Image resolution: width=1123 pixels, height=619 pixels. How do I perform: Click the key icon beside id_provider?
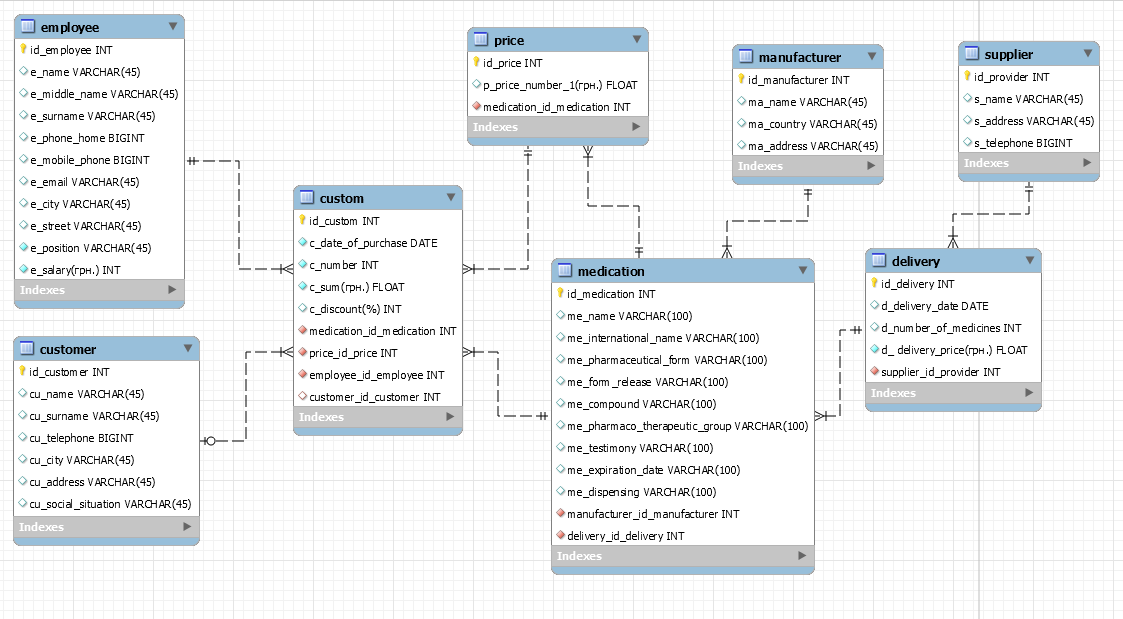click(968, 76)
